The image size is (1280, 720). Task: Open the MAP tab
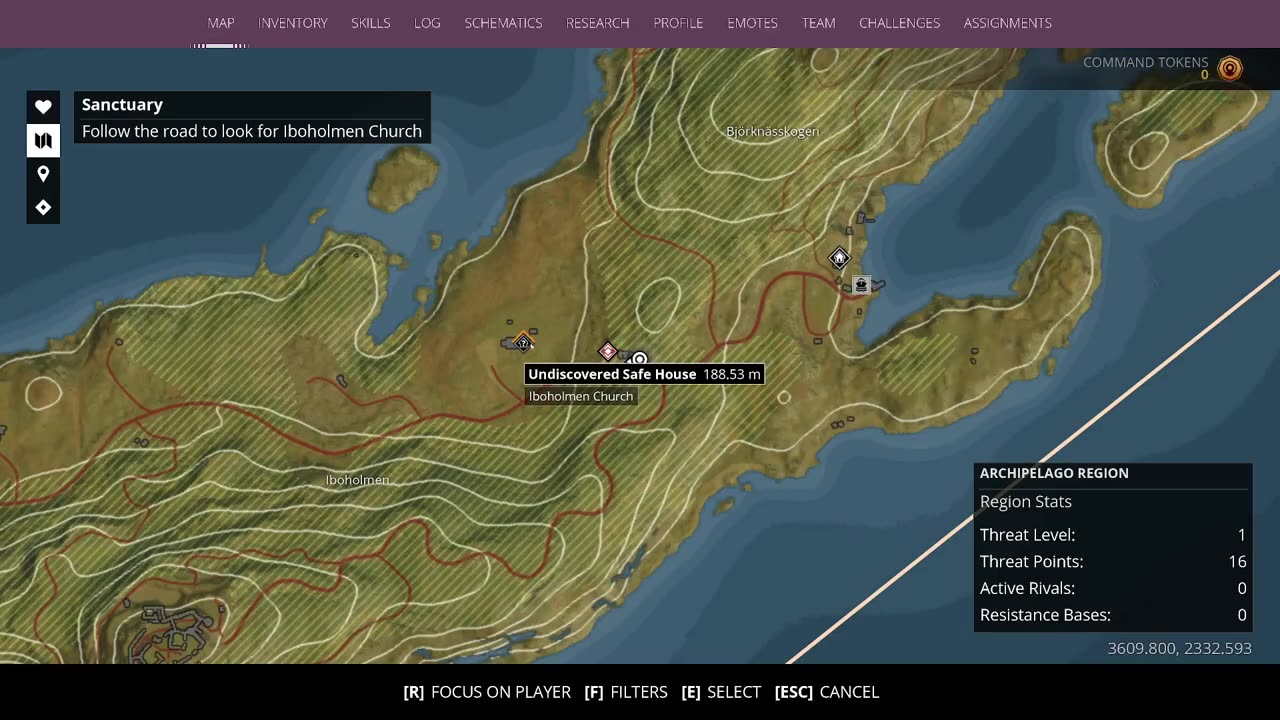click(x=221, y=23)
